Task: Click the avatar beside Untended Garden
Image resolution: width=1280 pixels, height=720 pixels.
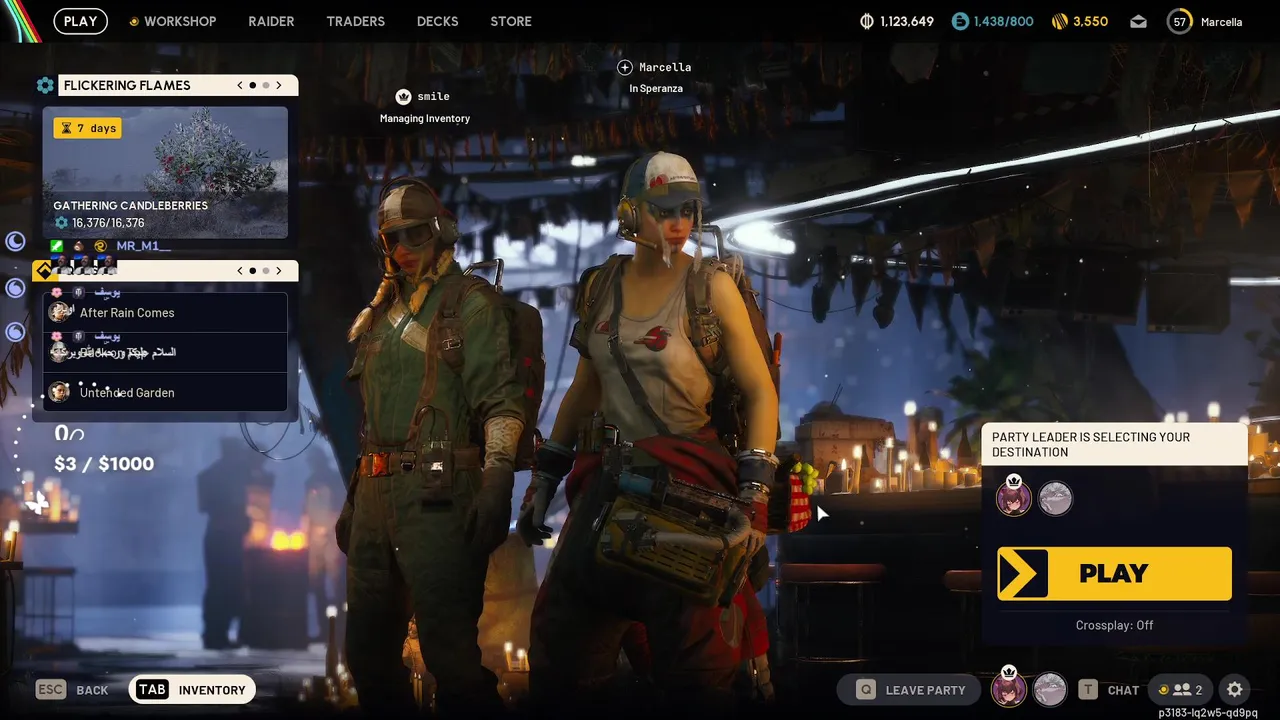Action: (x=60, y=392)
